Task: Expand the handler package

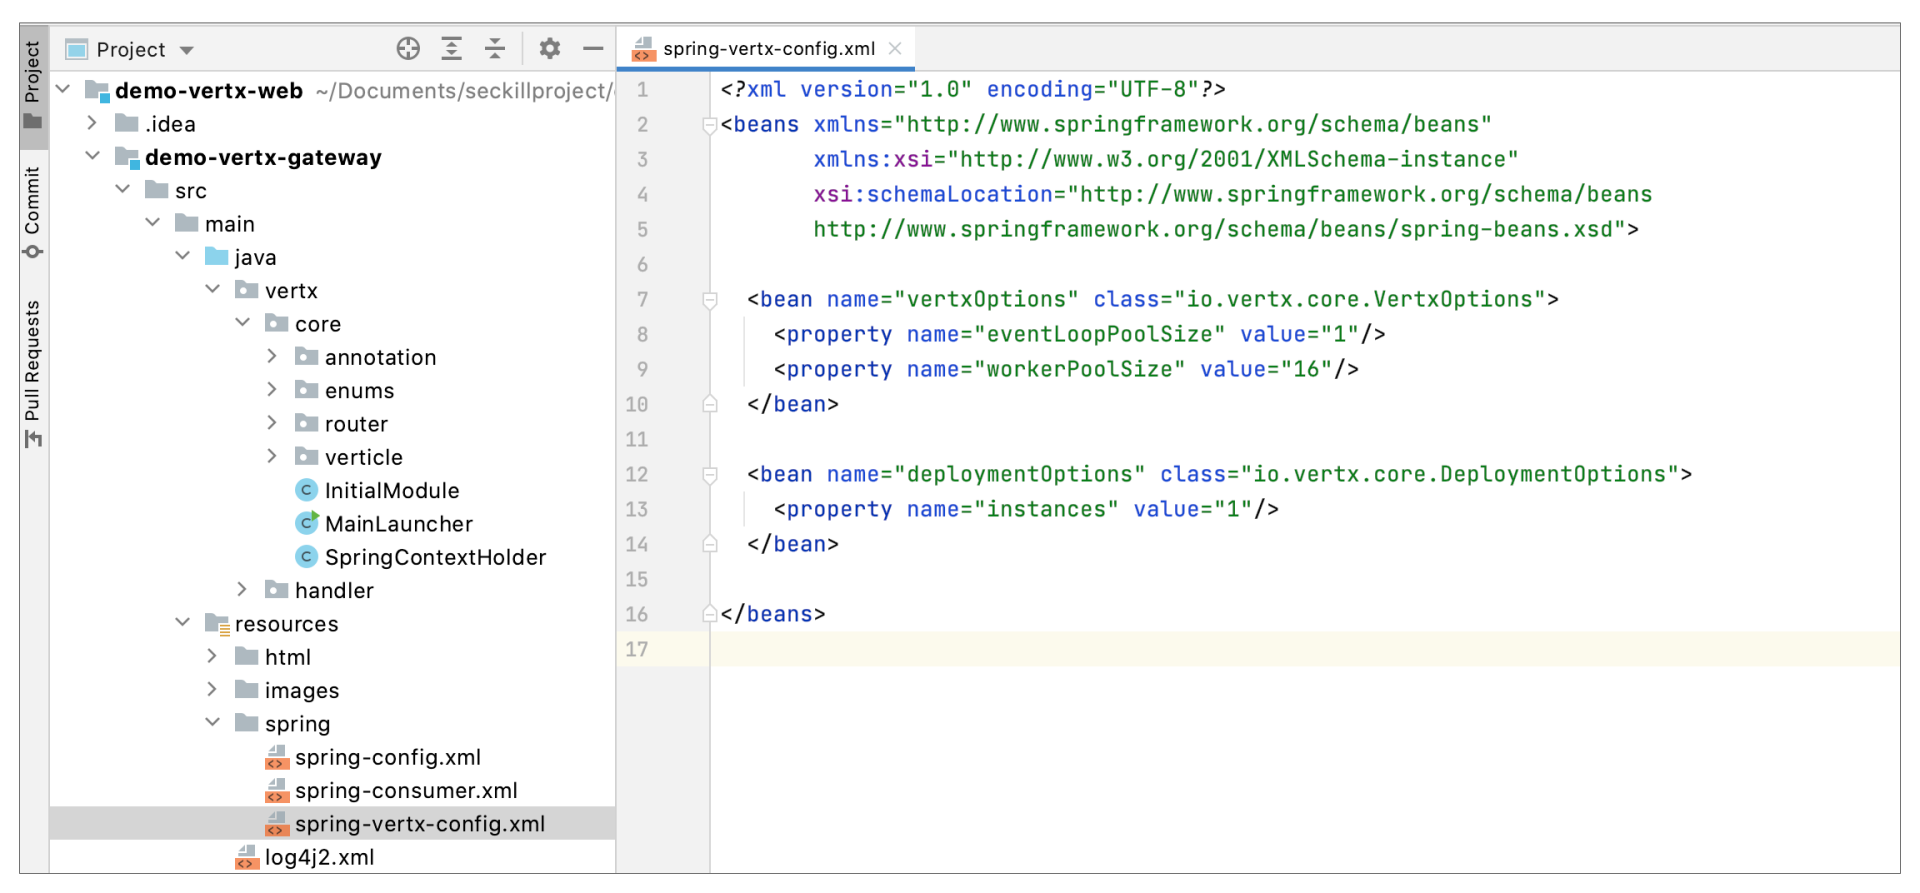Action: 242,590
